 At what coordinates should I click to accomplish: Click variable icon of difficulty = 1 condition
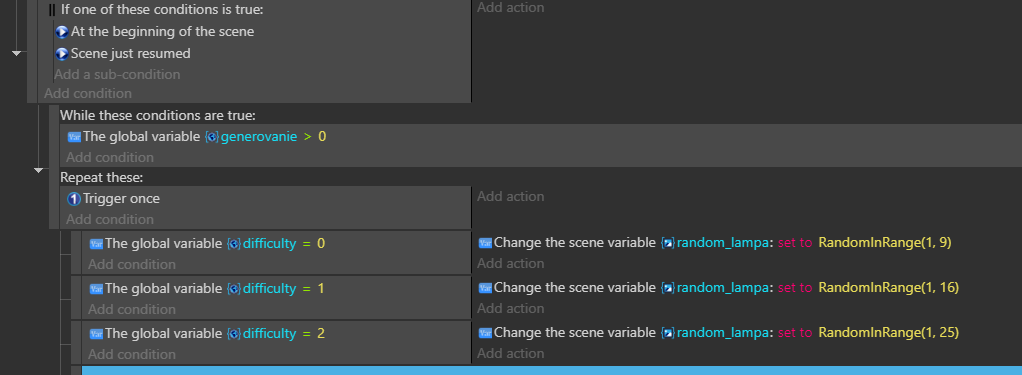pyautogui.click(x=96, y=289)
